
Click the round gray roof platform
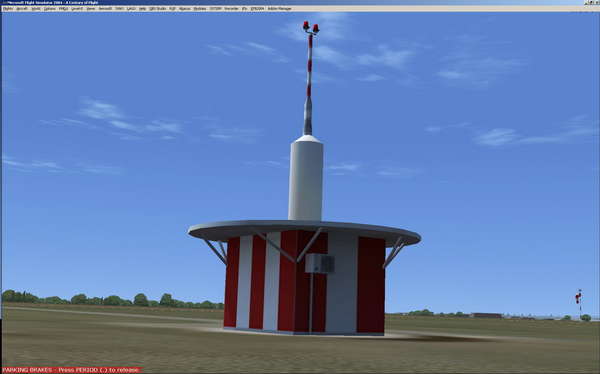(x=304, y=233)
